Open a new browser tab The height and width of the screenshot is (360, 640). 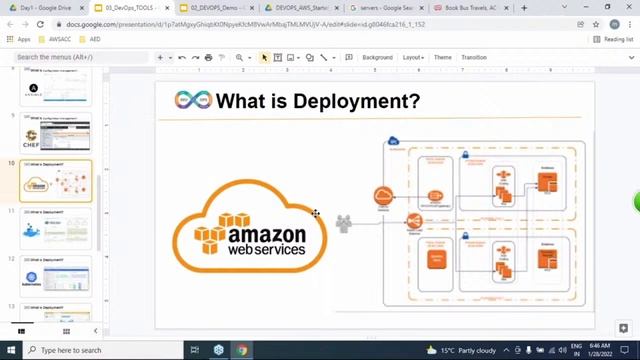tap(524, 8)
